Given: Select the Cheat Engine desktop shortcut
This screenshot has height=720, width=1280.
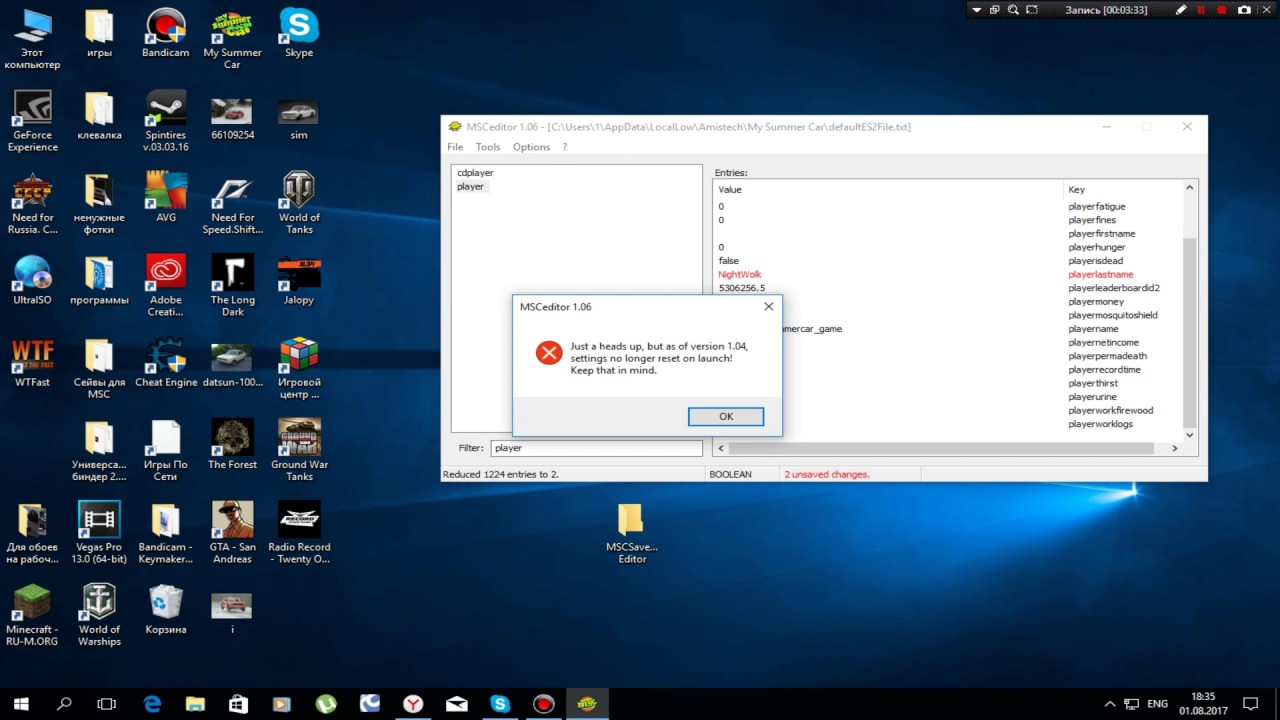Looking at the screenshot, I should (166, 363).
